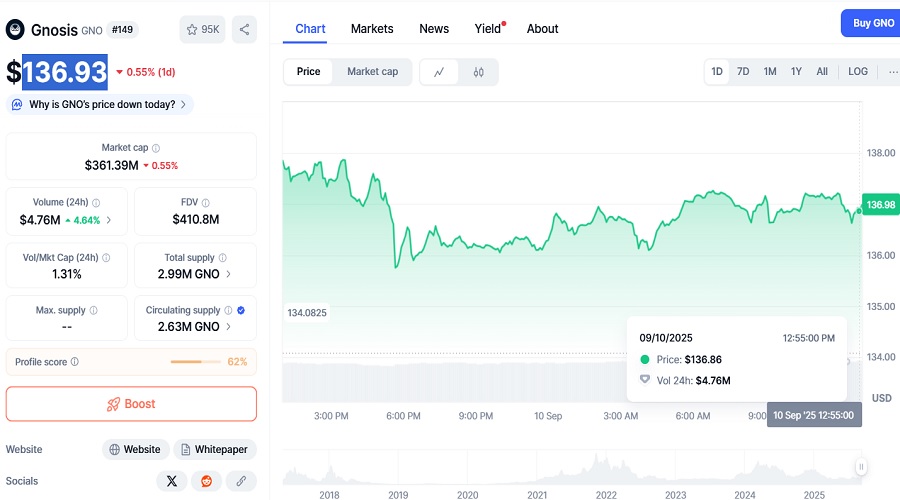Image resolution: width=900 pixels, height=500 pixels.
Task: Open the News tab
Action: (434, 29)
